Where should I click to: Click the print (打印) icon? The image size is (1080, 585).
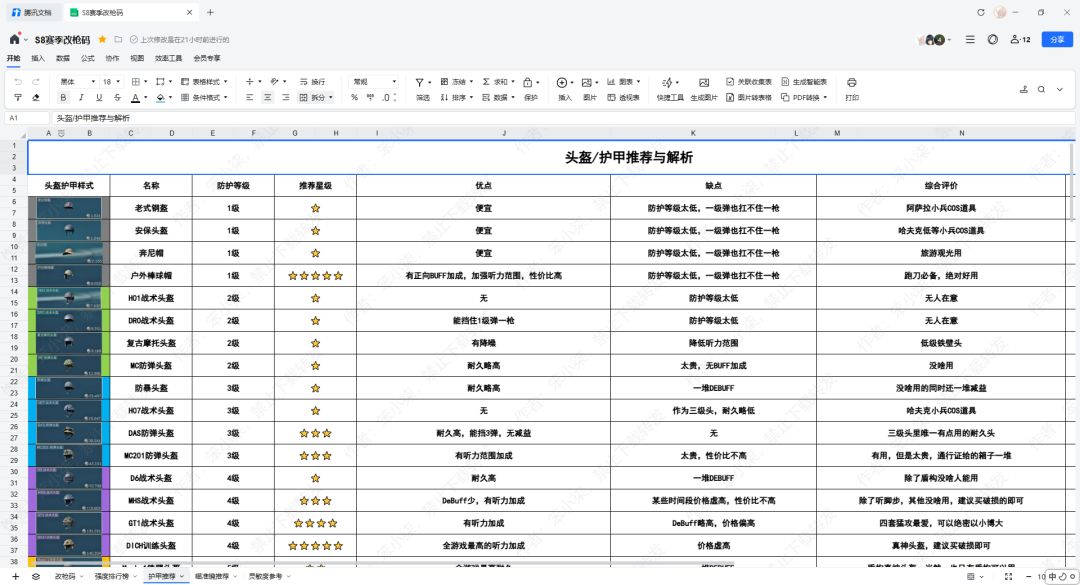pos(852,83)
